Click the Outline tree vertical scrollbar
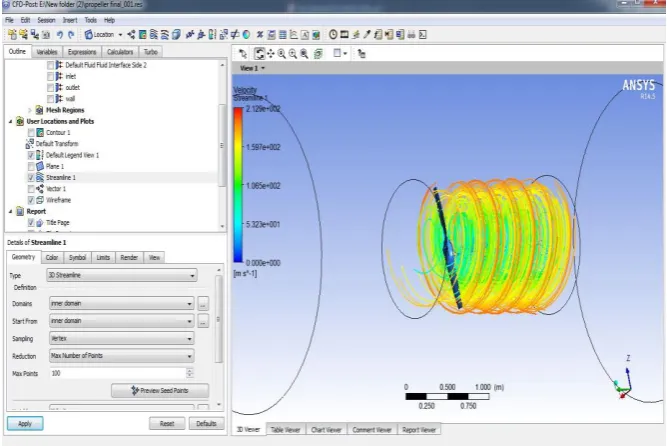 (x=222, y=145)
